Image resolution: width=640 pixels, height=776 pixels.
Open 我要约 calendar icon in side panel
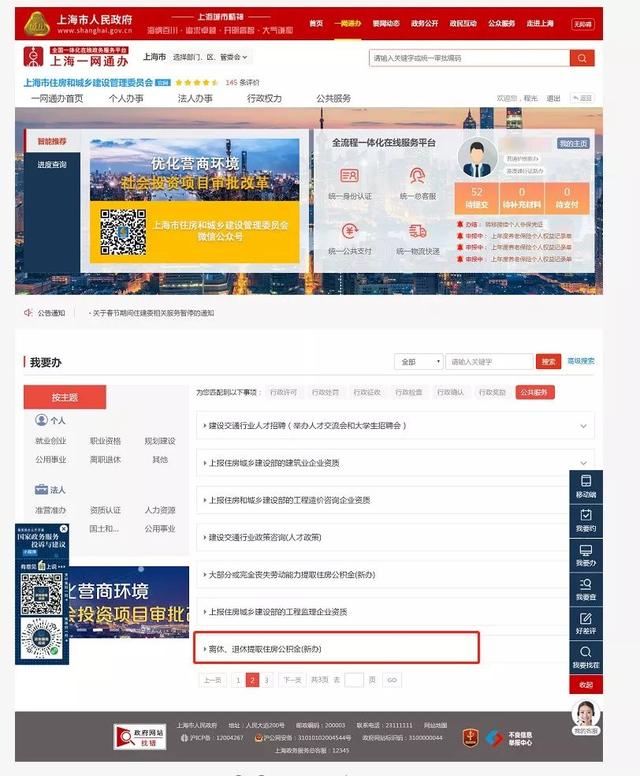coord(586,515)
